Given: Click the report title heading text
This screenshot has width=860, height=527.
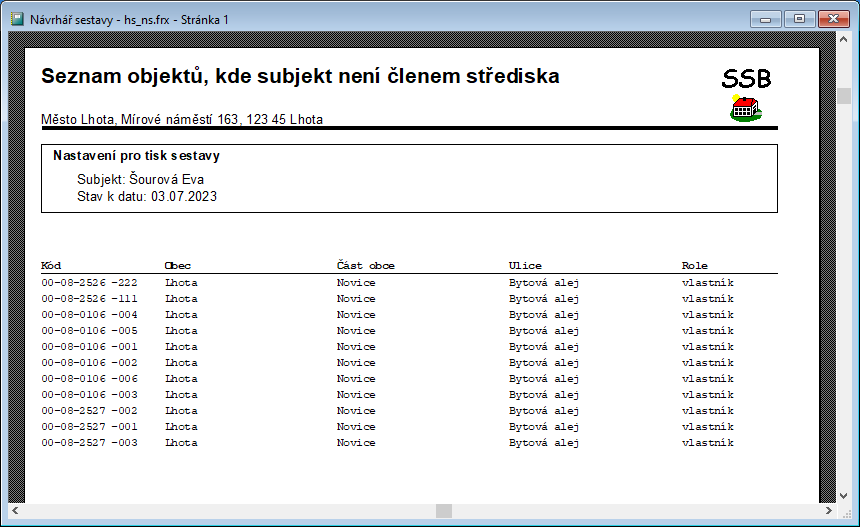Looking at the screenshot, I should point(300,77).
